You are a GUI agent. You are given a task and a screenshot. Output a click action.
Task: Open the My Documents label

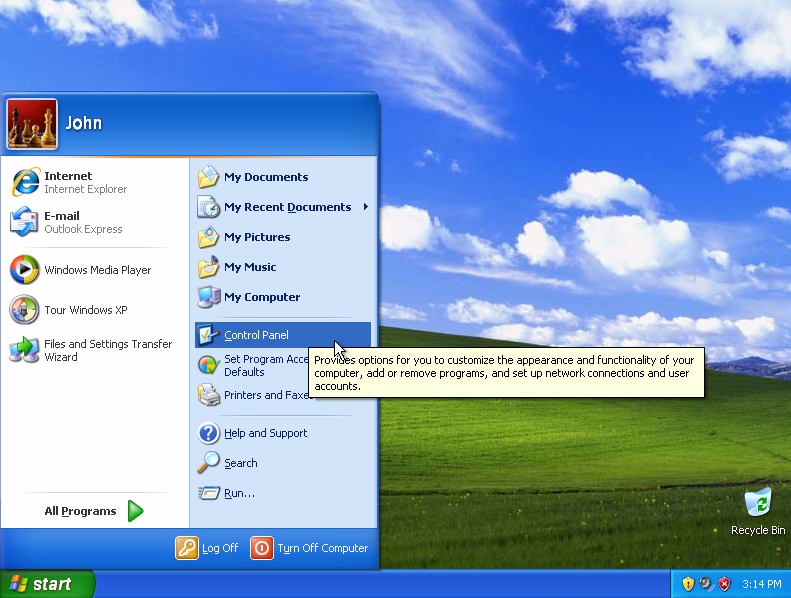click(x=266, y=177)
